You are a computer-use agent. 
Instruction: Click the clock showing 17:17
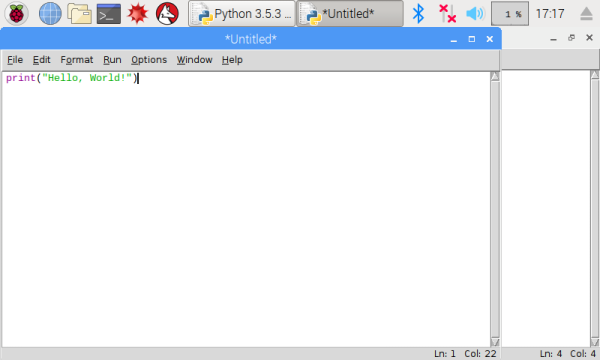550,14
